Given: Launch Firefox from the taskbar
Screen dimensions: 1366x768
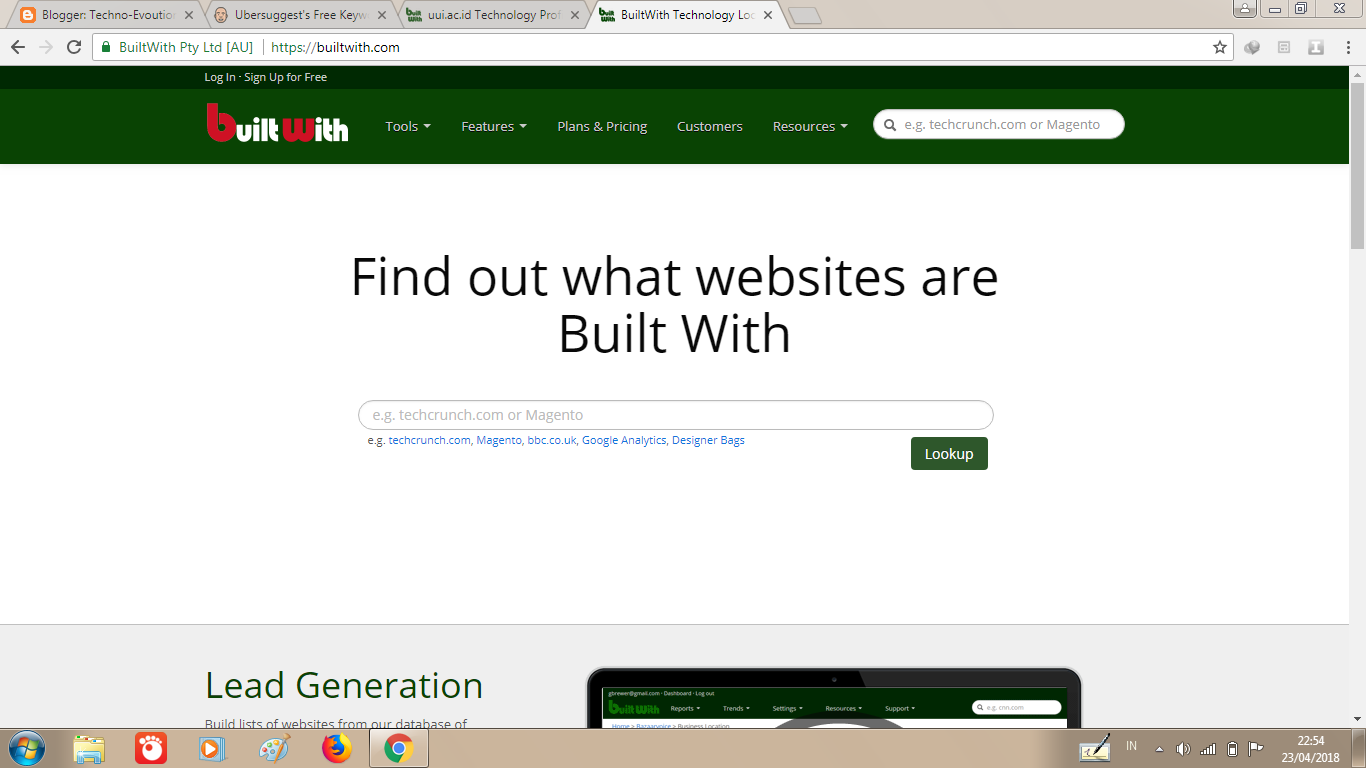Looking at the screenshot, I should 338,748.
